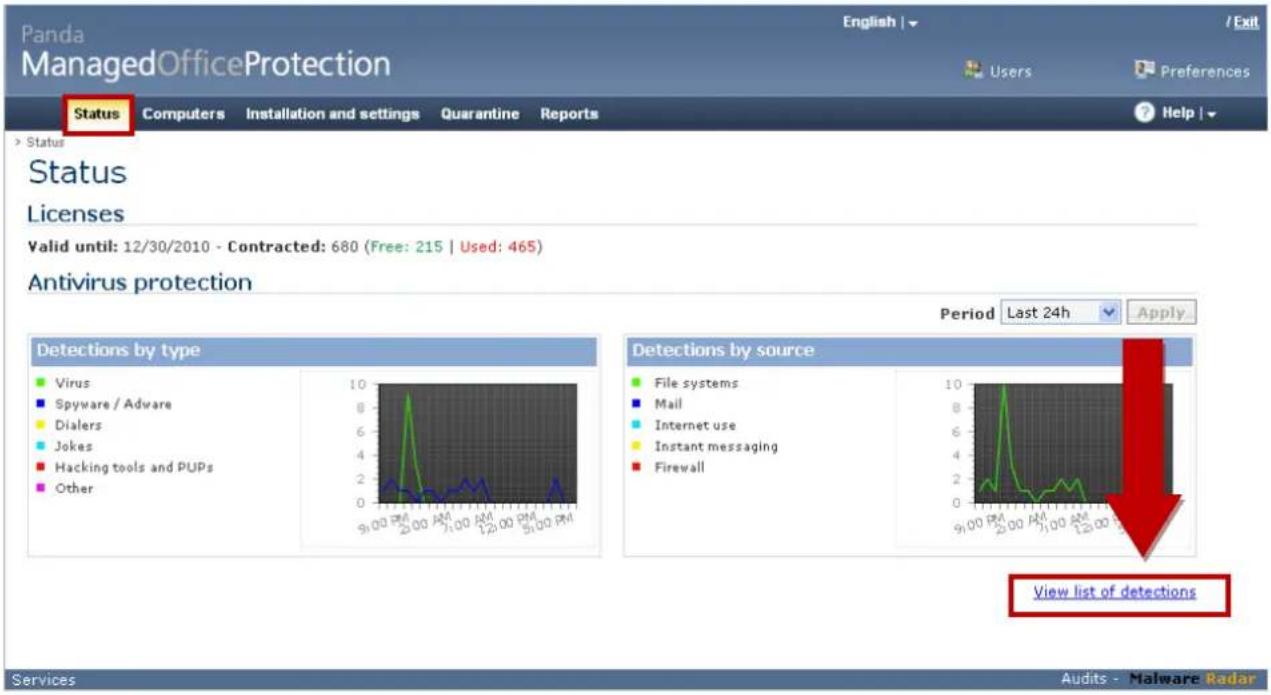Image resolution: width=1271 pixels, height=695 pixels.
Task: Click the Preferences link text
Action: coord(1205,71)
